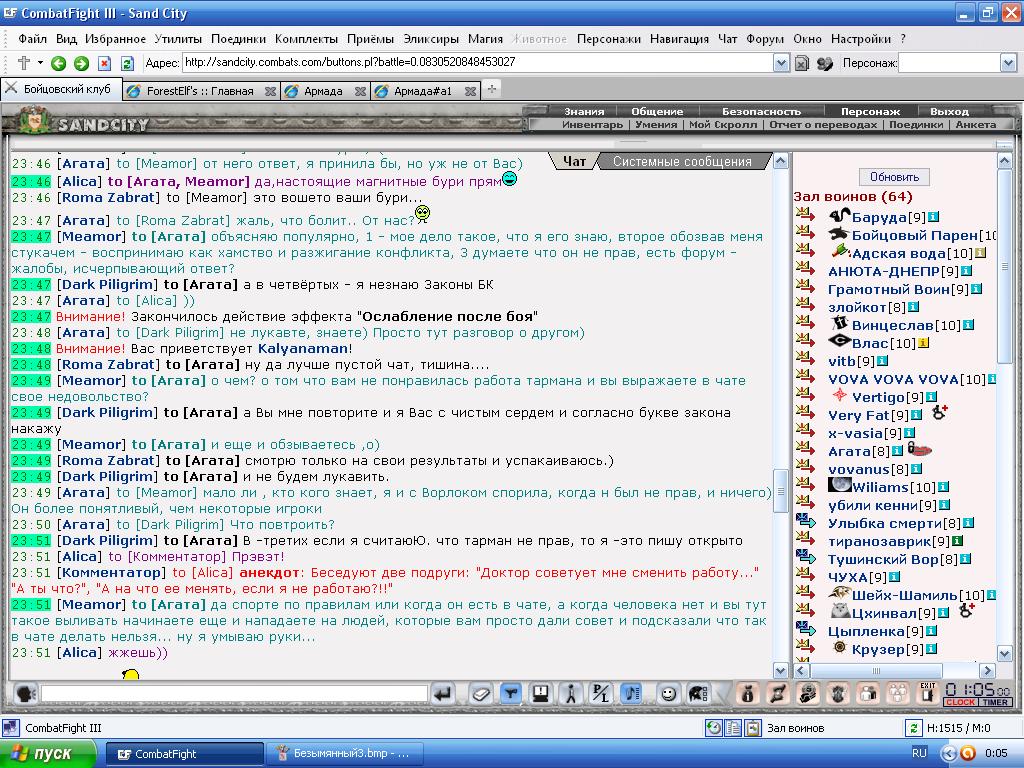The image size is (1024, 768).
Task: Switch to the Системные сообщения tab
Action: point(682,161)
